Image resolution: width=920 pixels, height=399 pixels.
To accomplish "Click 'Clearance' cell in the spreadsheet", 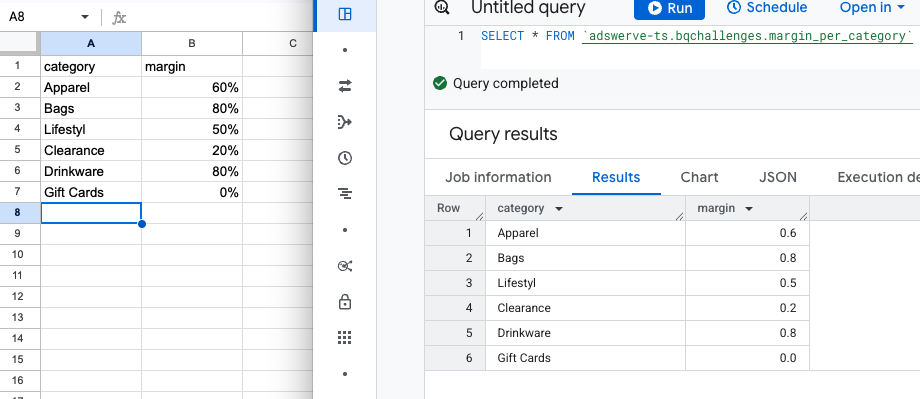I will click(91, 150).
